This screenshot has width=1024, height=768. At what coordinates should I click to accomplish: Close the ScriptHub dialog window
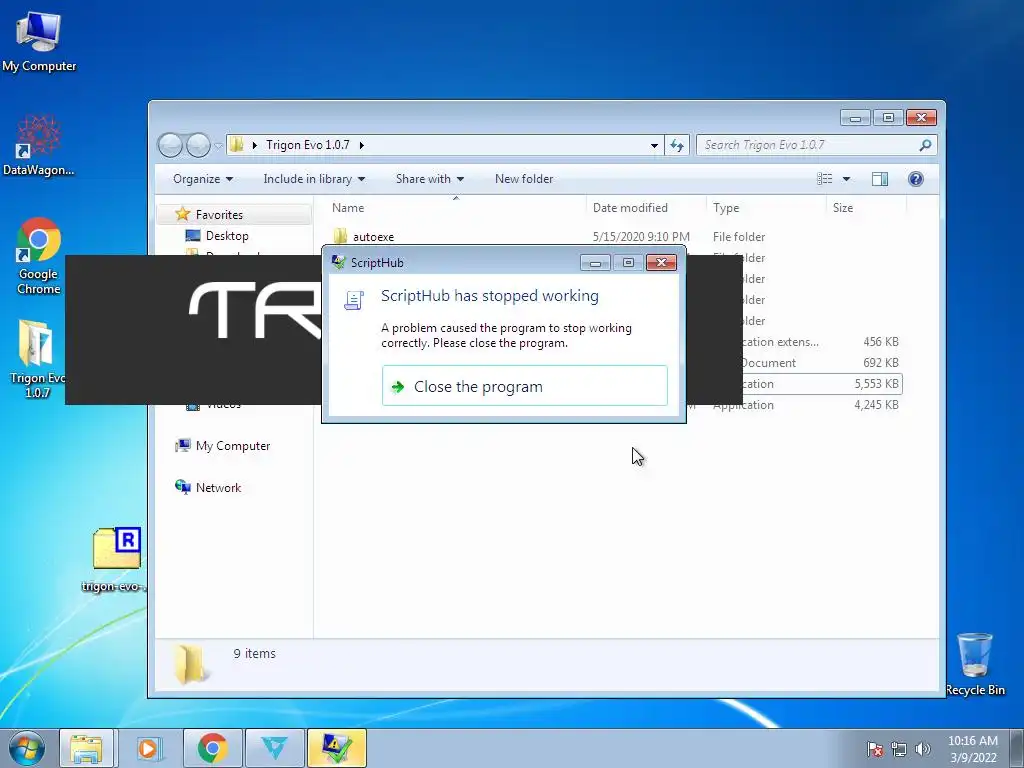[x=661, y=263]
